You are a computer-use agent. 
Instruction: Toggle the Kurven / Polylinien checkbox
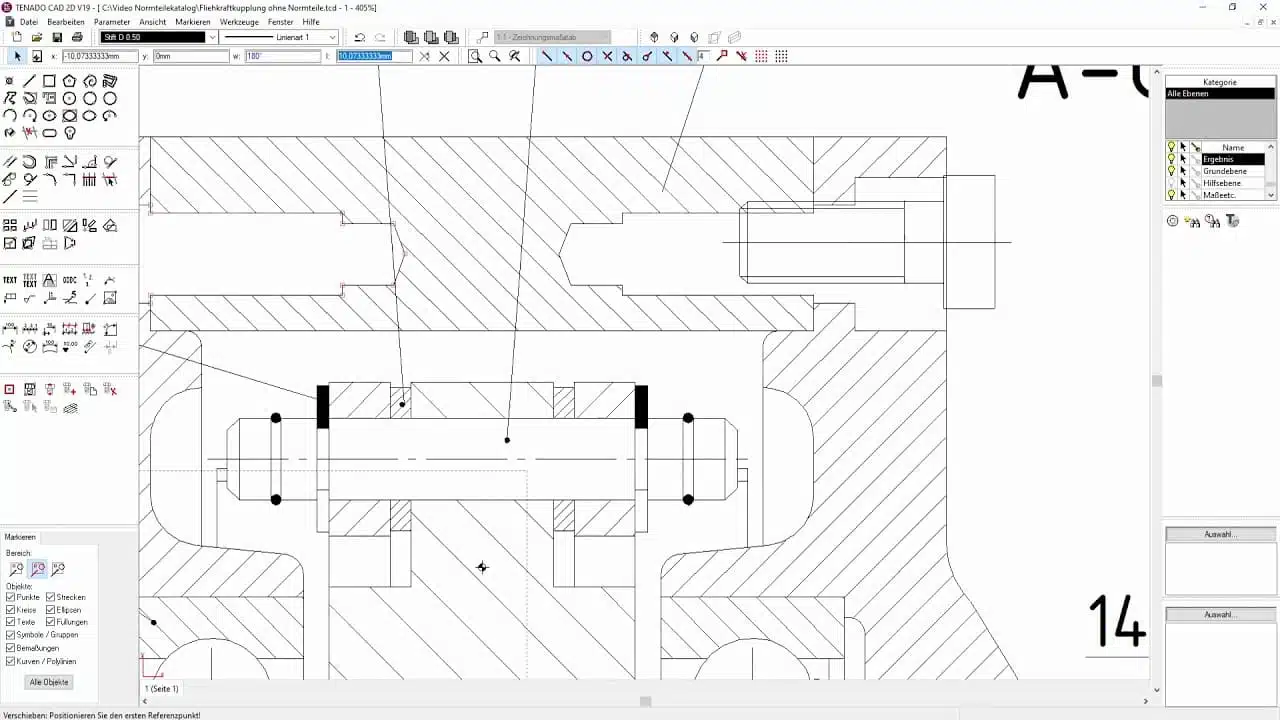click(10, 661)
